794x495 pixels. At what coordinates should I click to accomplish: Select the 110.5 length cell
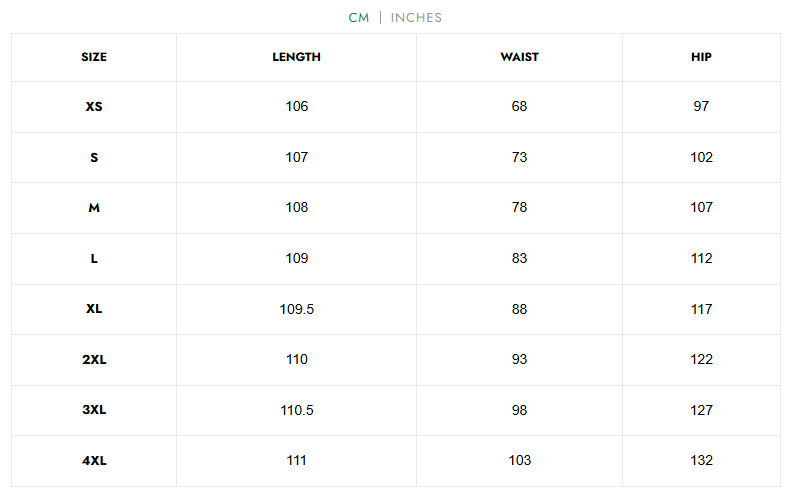click(296, 410)
